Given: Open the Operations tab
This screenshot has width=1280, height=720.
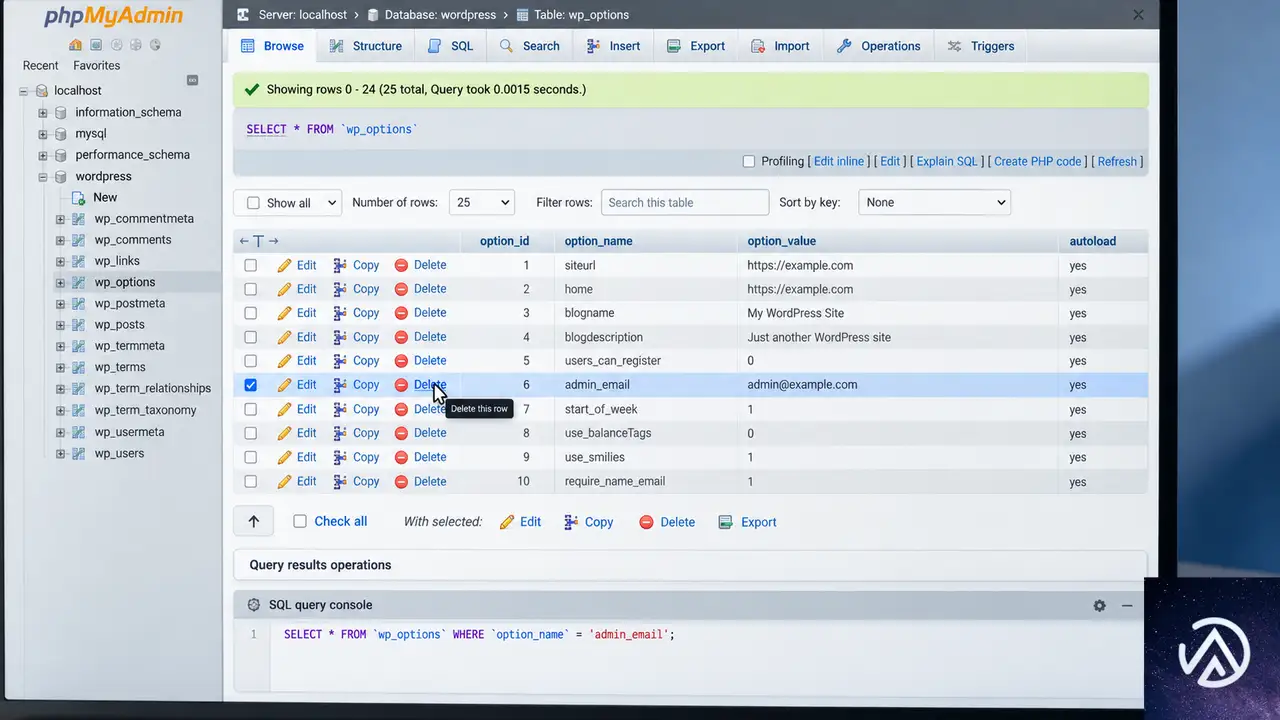Looking at the screenshot, I should click(878, 46).
